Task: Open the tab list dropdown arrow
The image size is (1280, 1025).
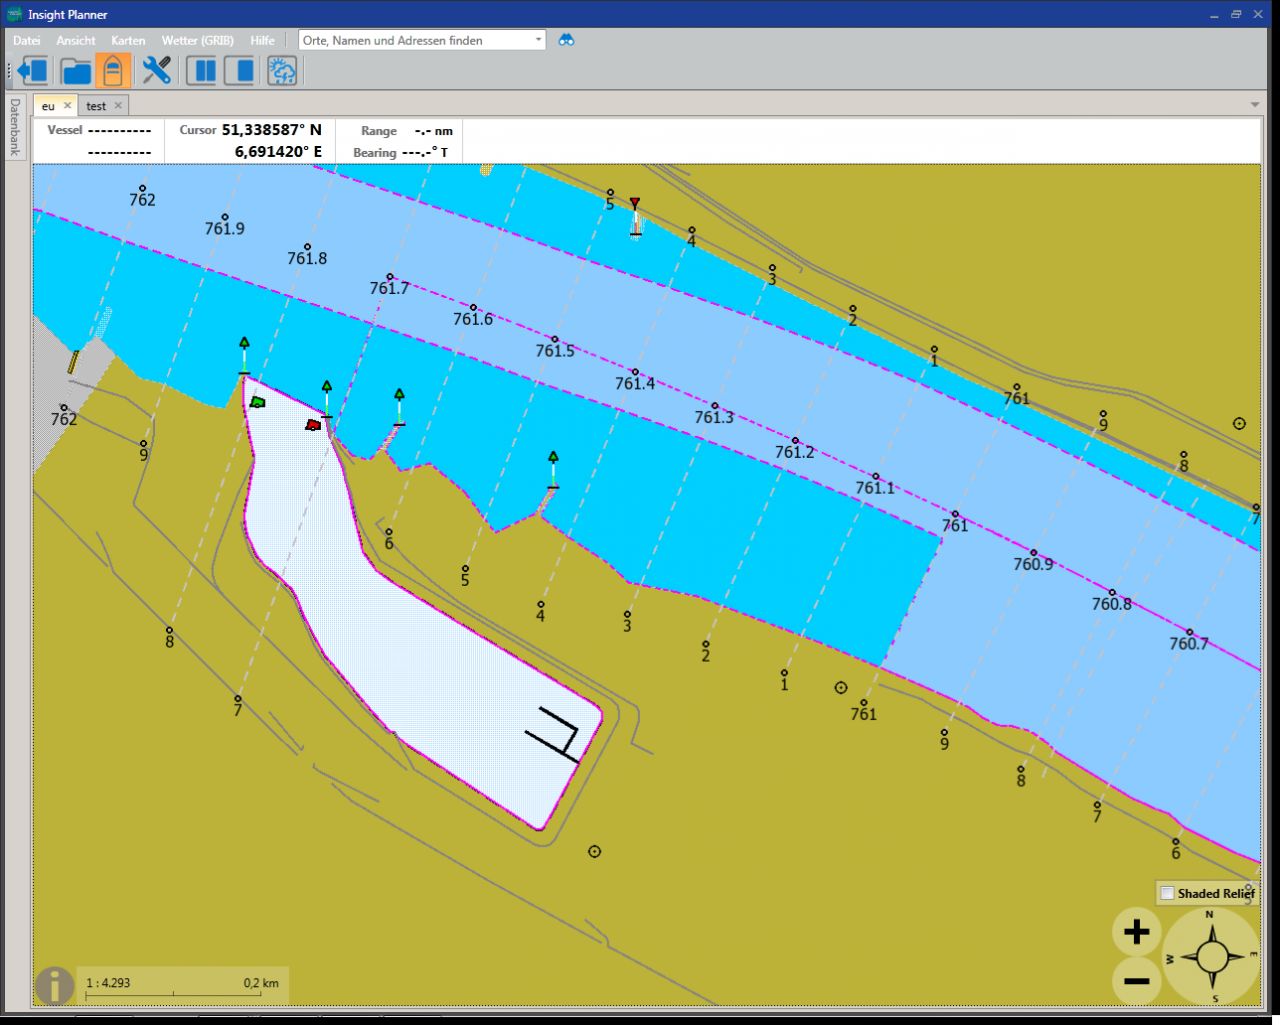Action: [1255, 105]
